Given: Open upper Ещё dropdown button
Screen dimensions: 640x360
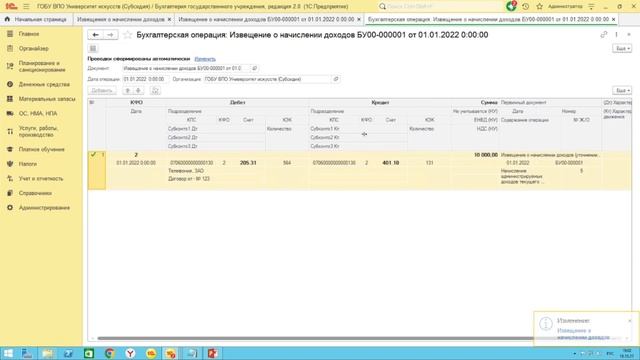Looking at the screenshot, I should tap(622, 49).
